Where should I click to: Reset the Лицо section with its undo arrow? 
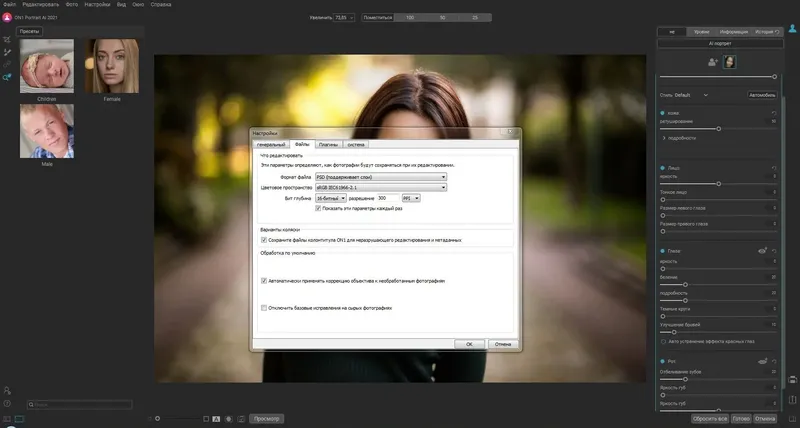point(774,168)
